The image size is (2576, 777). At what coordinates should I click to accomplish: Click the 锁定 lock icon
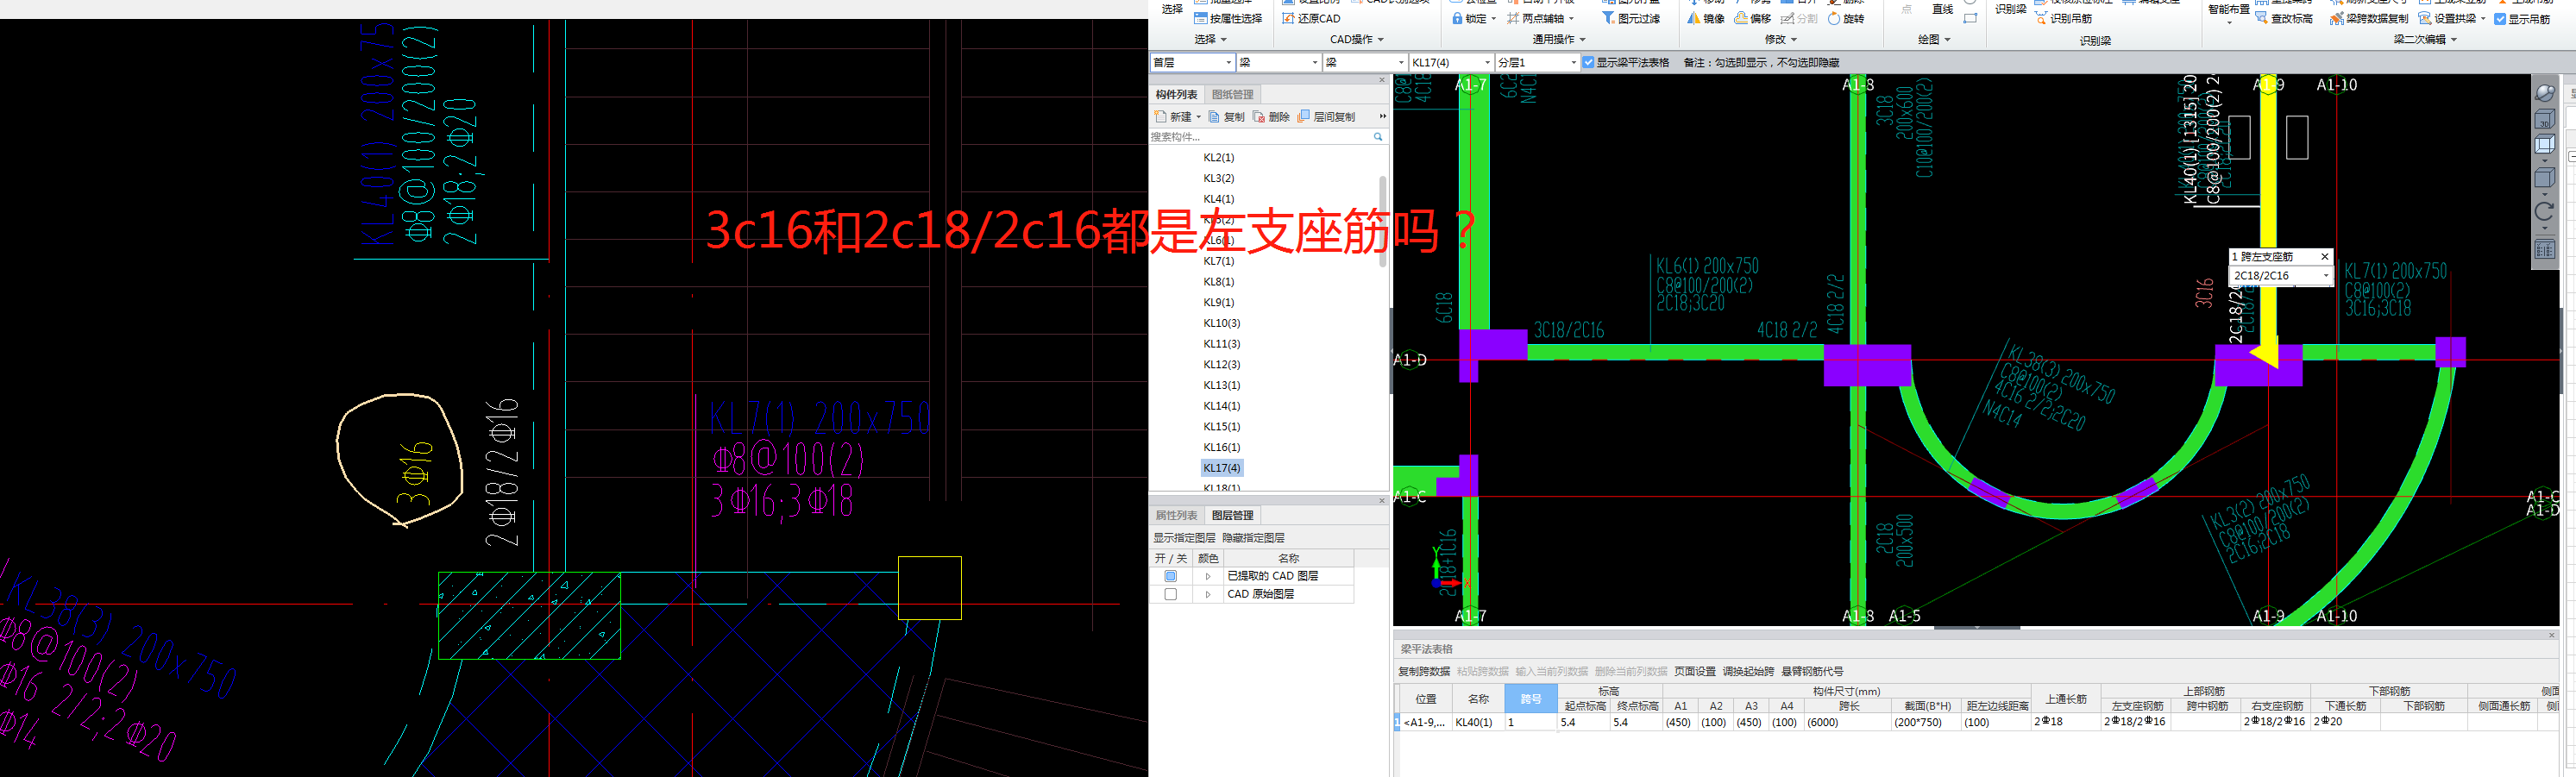click(1457, 19)
